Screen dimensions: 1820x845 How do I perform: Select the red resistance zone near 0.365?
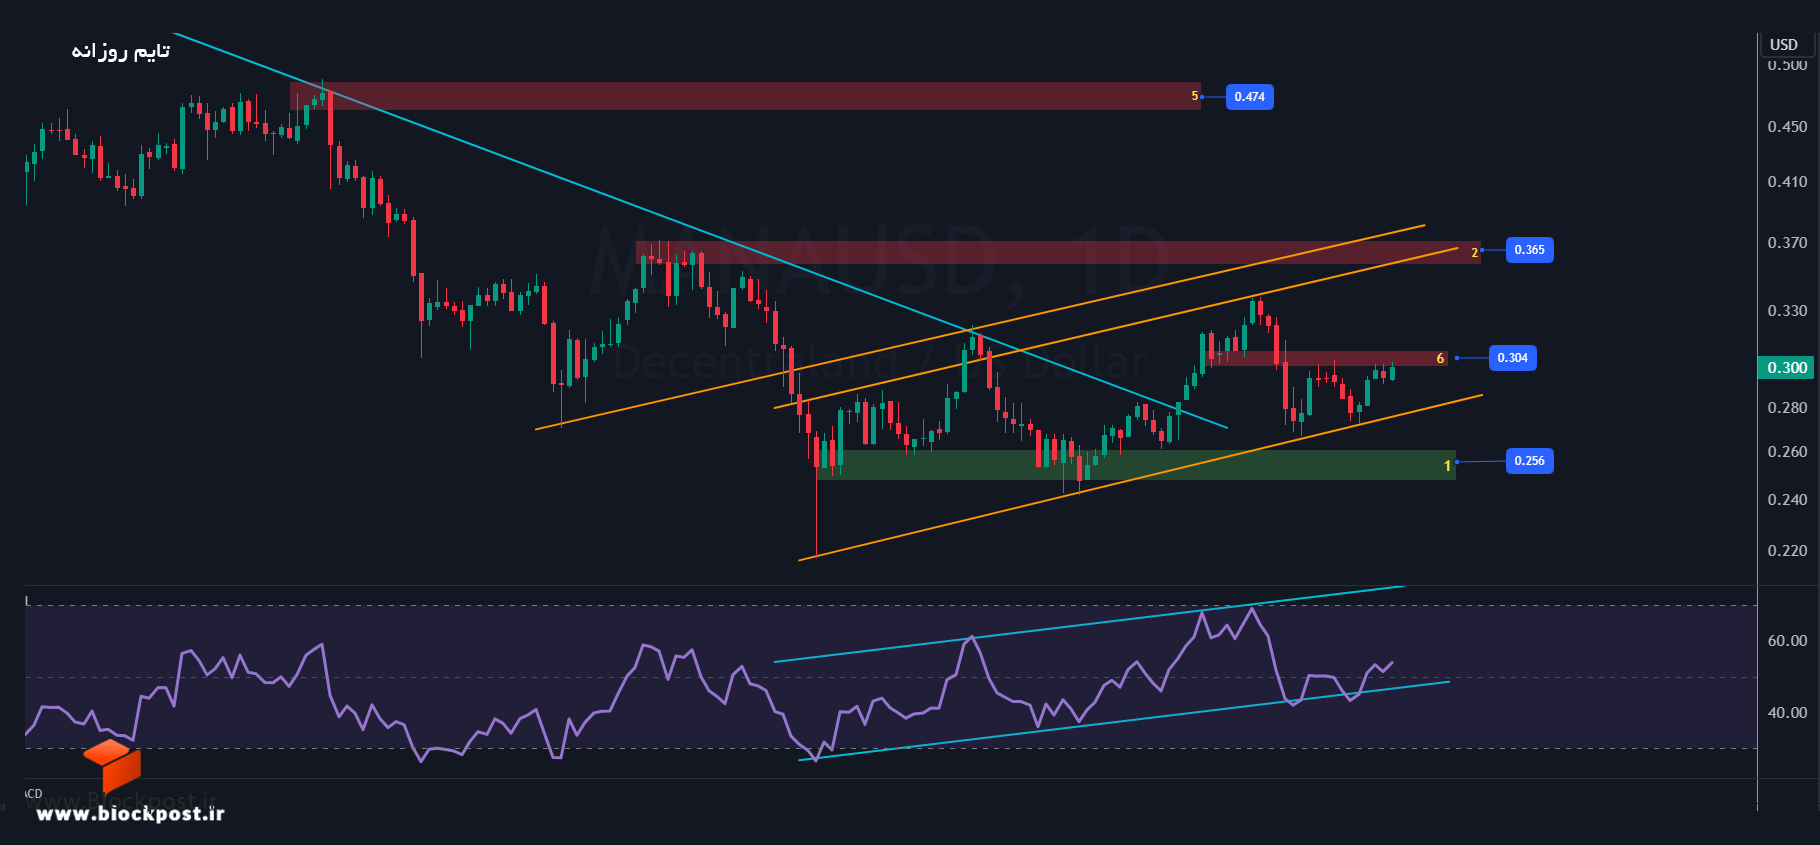pyautogui.click(x=1058, y=252)
